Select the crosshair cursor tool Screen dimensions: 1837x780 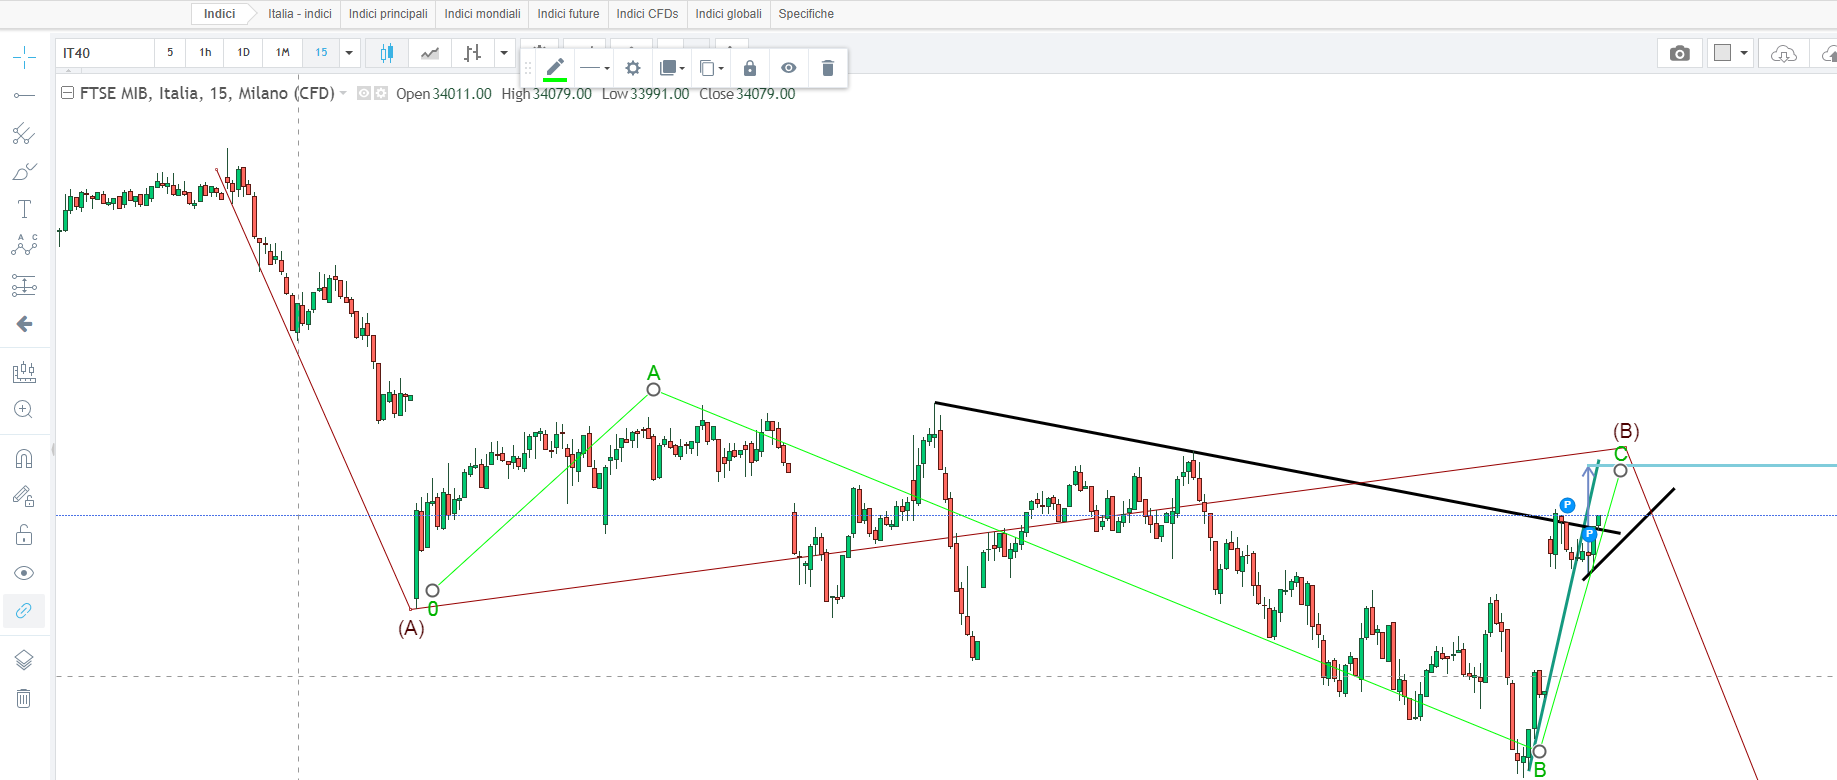(24, 57)
